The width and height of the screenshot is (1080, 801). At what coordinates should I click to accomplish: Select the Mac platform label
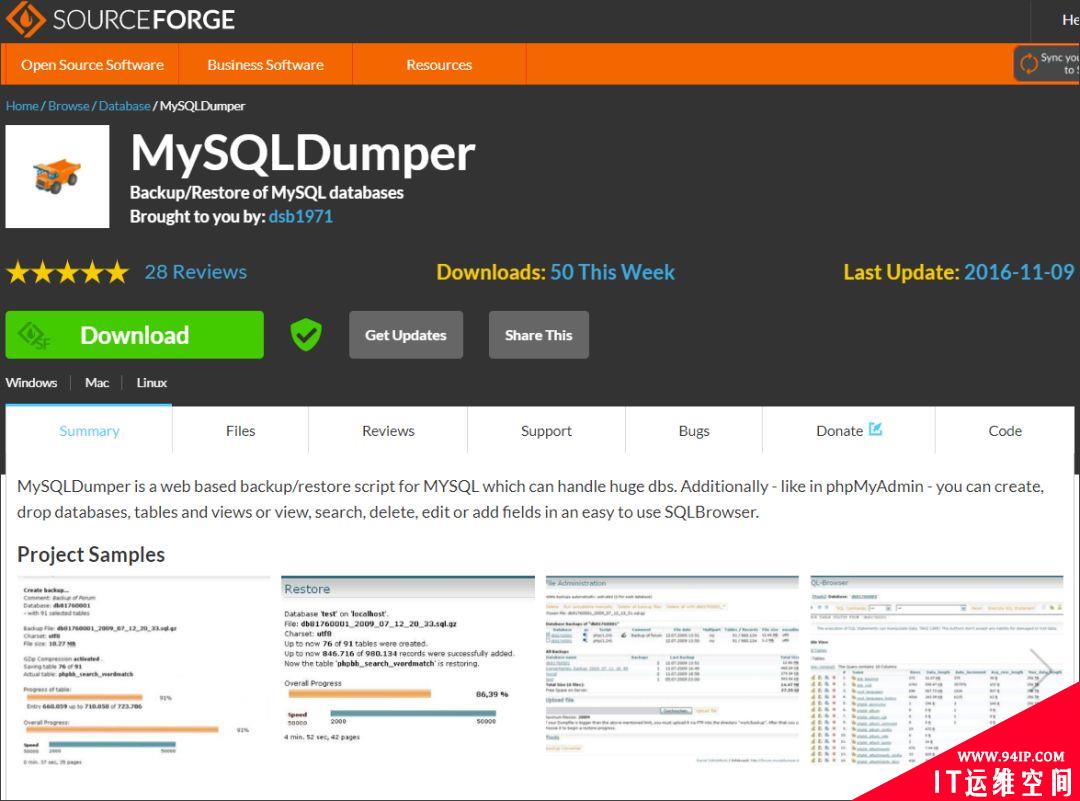[96, 383]
